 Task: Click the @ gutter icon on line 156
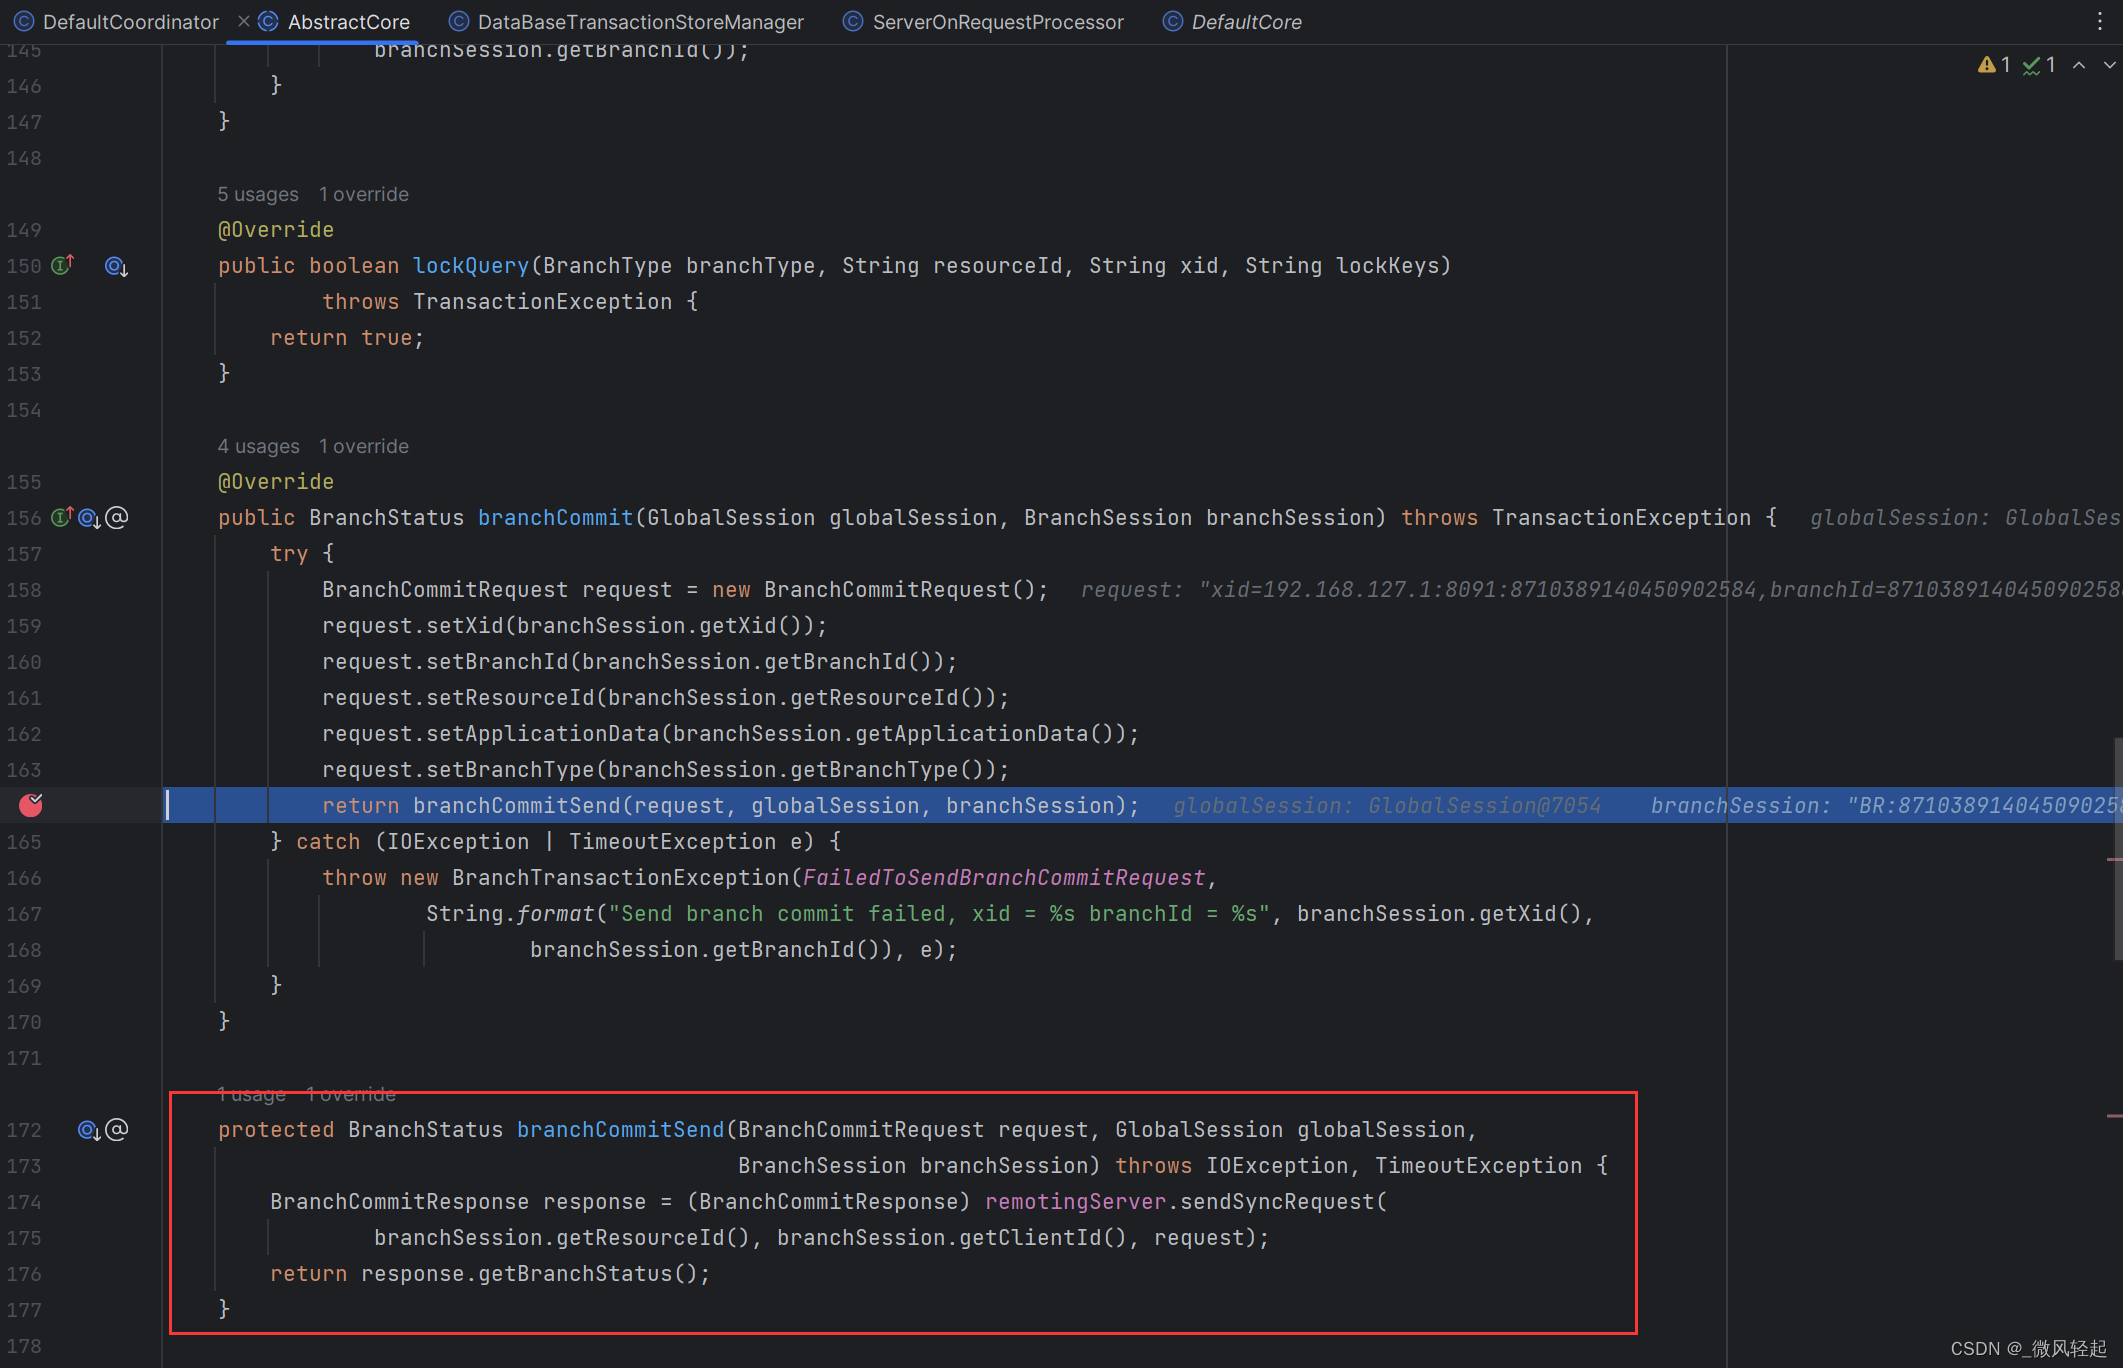pos(117,517)
